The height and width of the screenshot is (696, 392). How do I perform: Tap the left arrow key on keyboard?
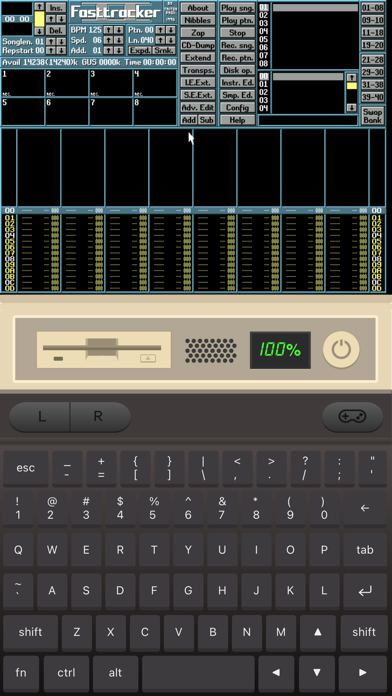pyautogui.click(x=276, y=672)
